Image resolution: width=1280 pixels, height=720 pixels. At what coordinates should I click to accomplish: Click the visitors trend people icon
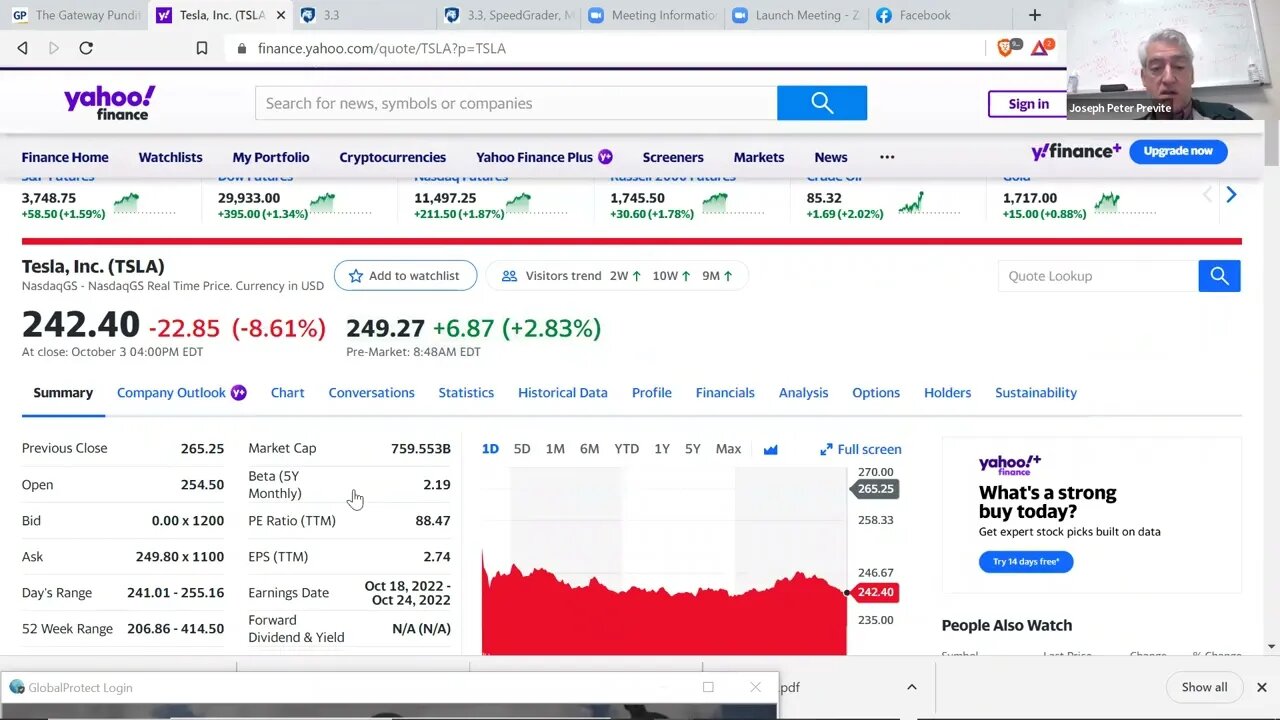tap(509, 276)
